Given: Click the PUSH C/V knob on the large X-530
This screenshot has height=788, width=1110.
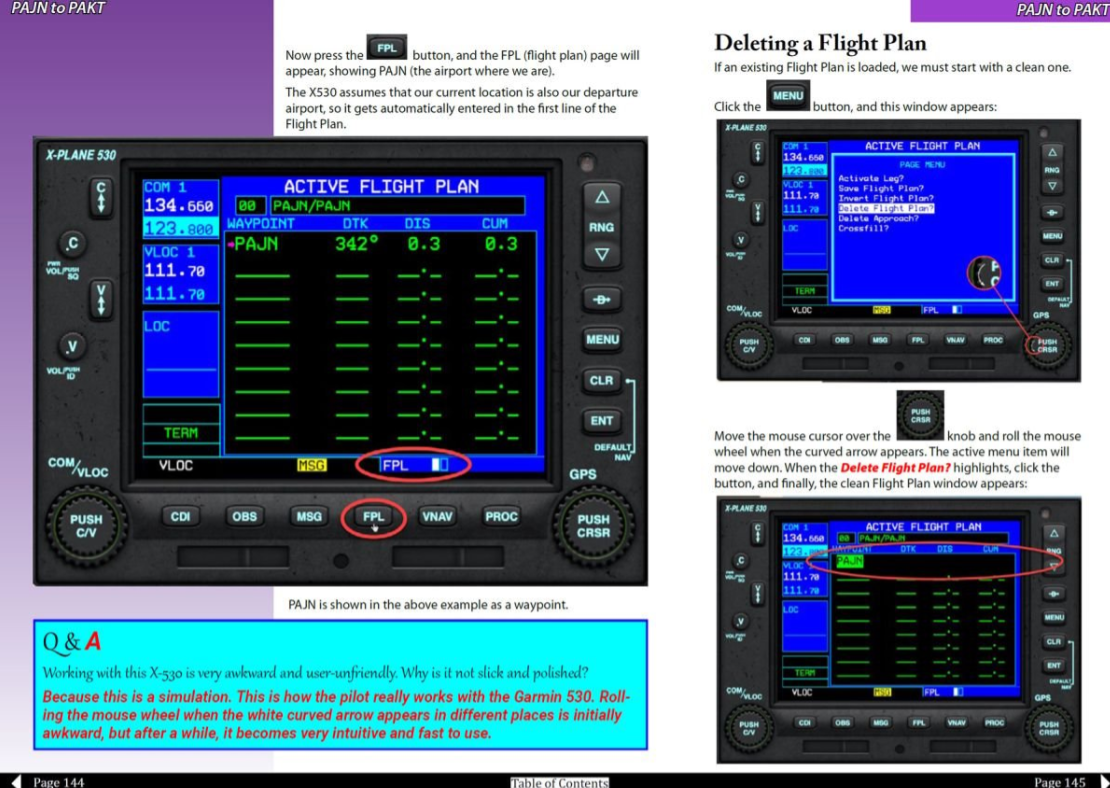Looking at the screenshot, I should [x=86, y=525].
